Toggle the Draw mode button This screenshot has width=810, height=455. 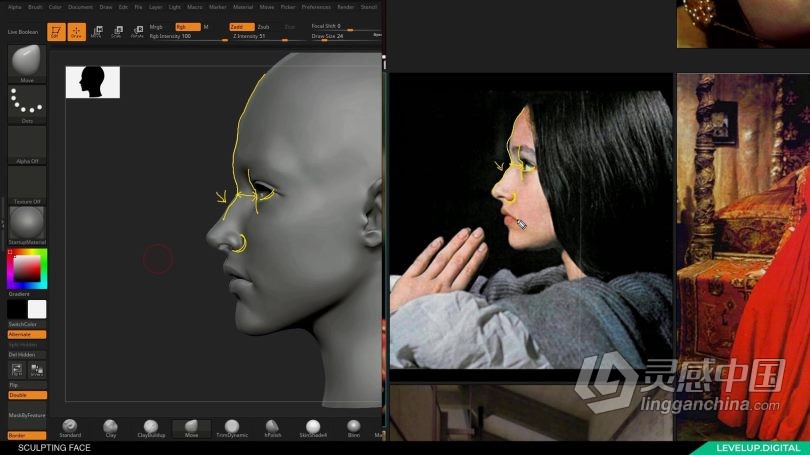click(x=76, y=32)
